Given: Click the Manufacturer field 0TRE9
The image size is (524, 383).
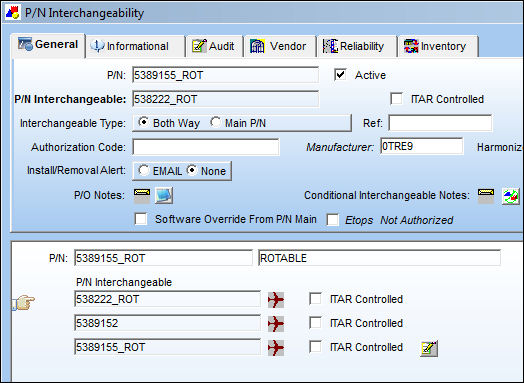Looking at the screenshot, I should point(422,146).
